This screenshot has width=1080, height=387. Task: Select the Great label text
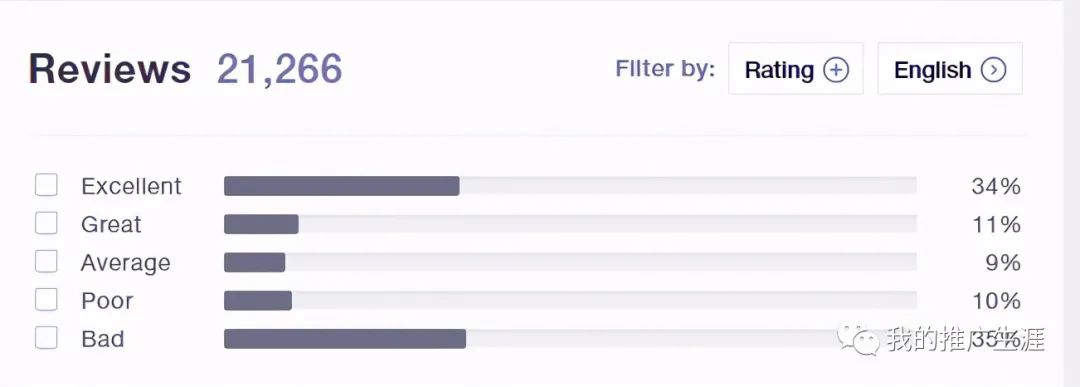coord(111,224)
